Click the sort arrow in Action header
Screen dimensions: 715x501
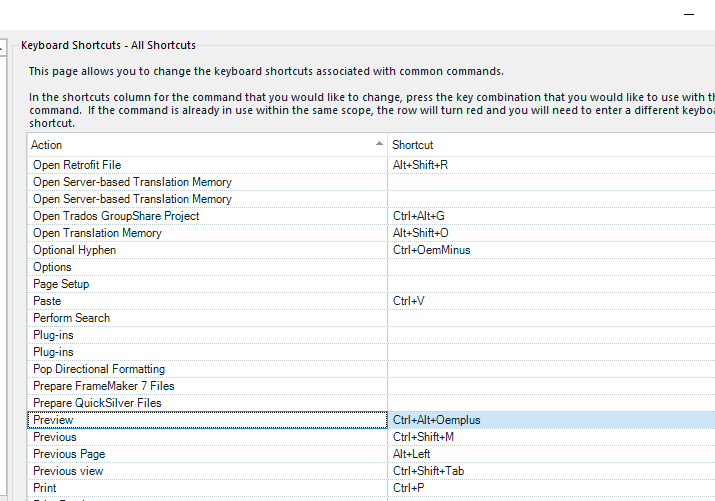379,145
